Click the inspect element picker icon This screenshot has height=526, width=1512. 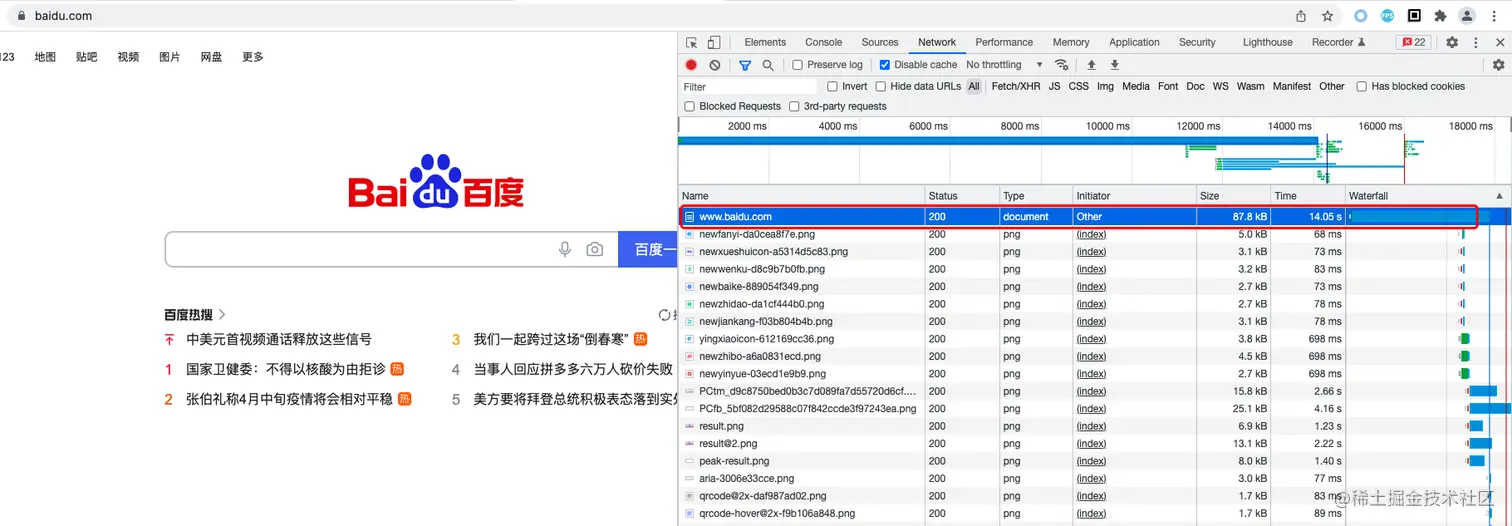pos(692,43)
